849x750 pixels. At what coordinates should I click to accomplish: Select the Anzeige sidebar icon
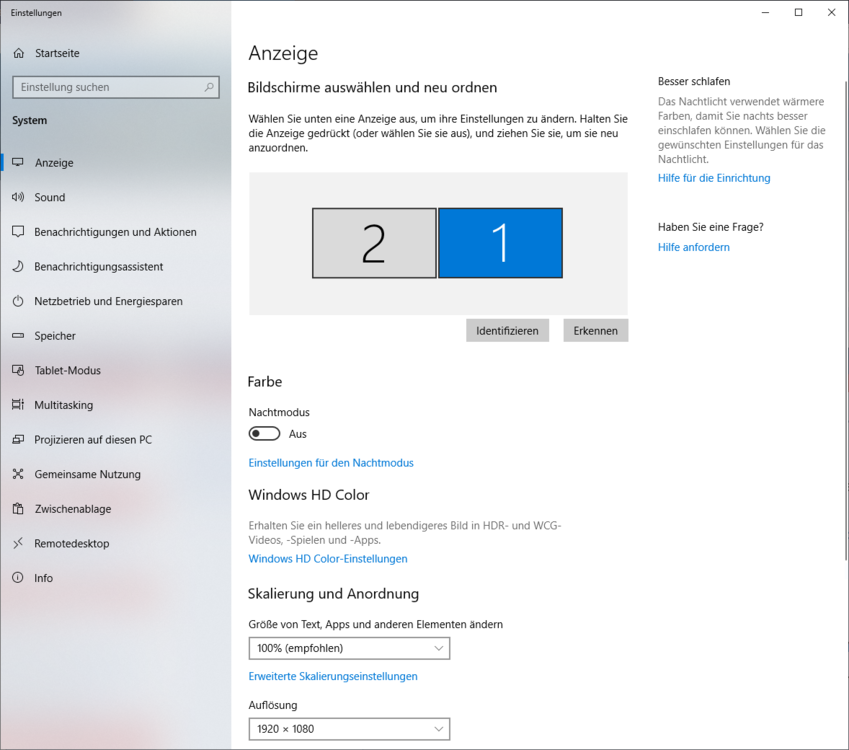pyautogui.click(x=19, y=162)
